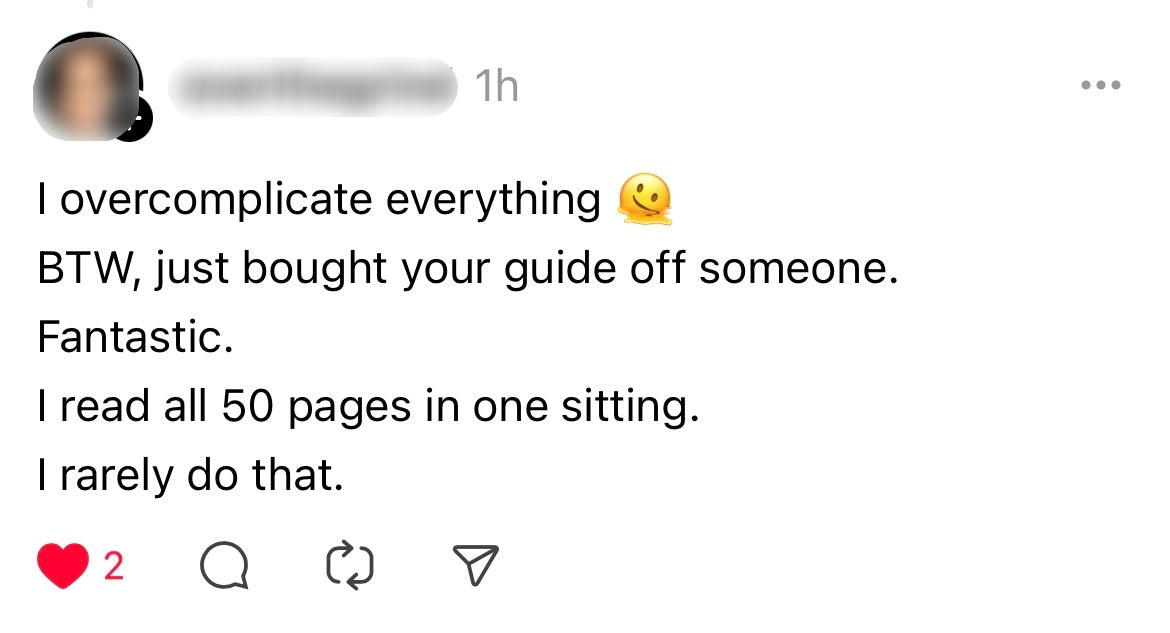
Task: Click the blurred username of the poster
Action: [x=312, y=88]
